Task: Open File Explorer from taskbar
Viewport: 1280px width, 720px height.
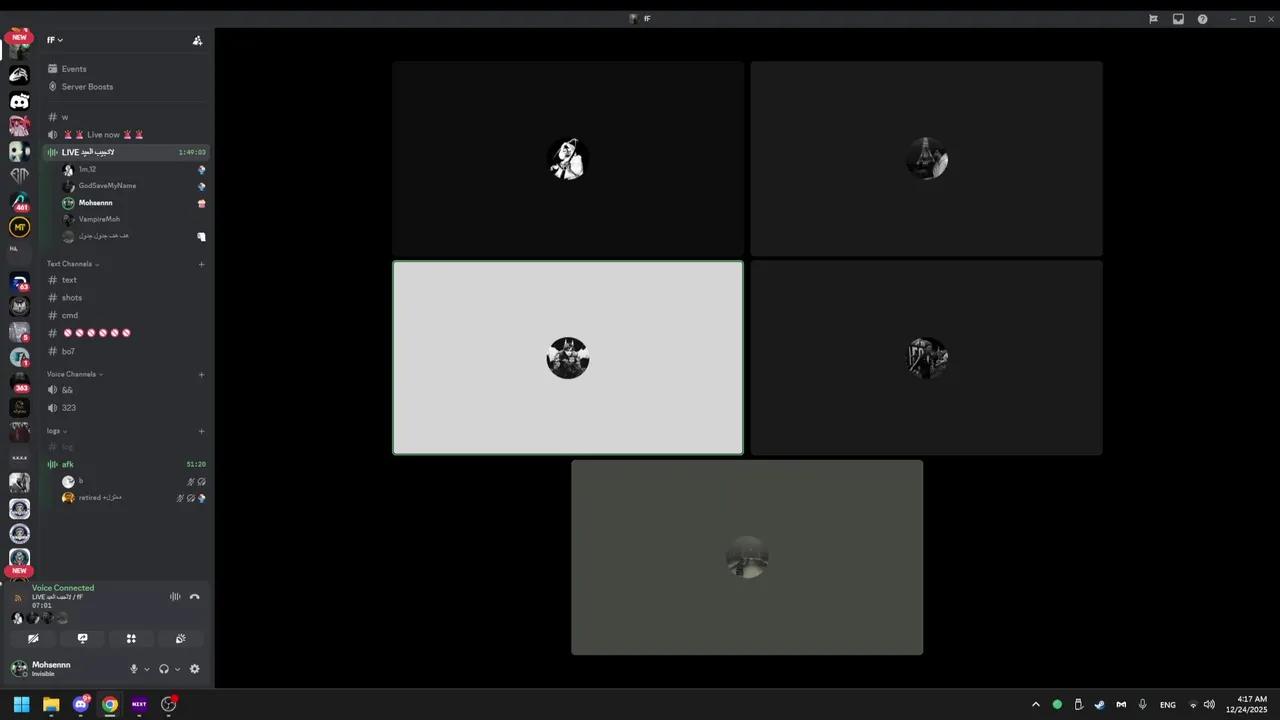Action: 51,704
